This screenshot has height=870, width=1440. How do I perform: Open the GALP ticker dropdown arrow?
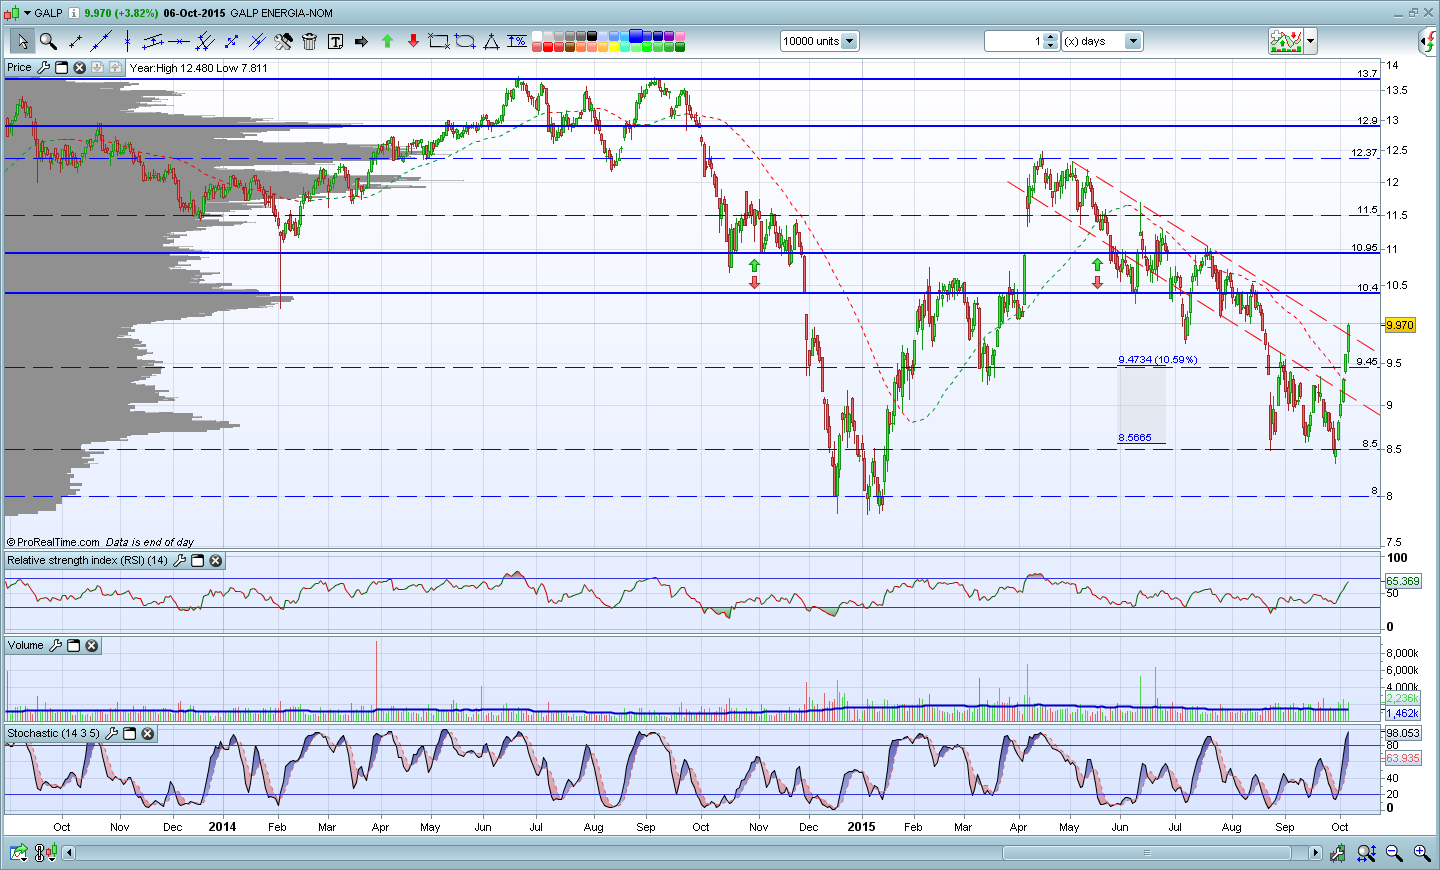click(x=27, y=13)
